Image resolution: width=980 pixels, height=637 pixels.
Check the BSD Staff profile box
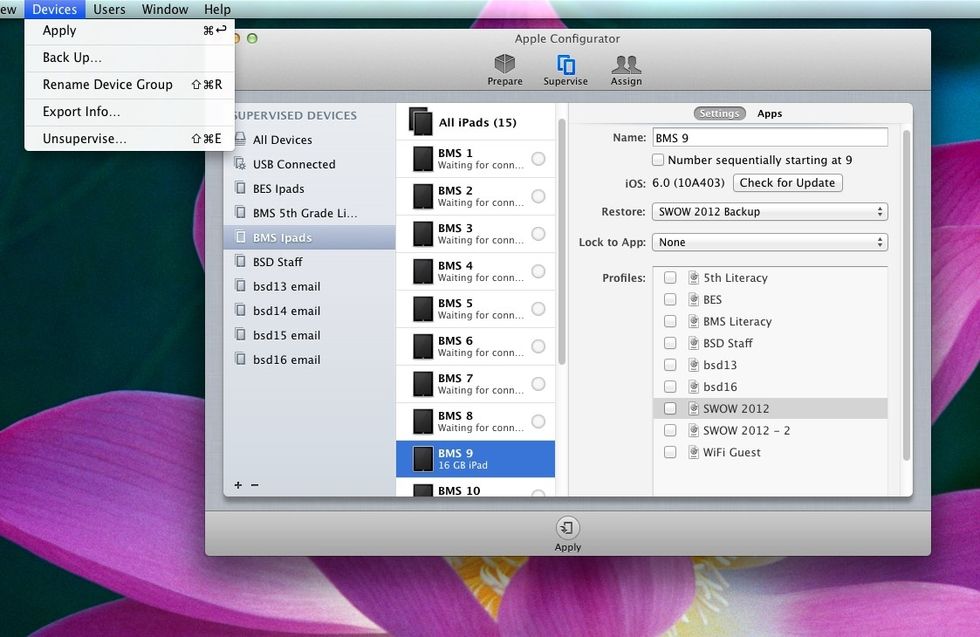pyautogui.click(x=670, y=343)
